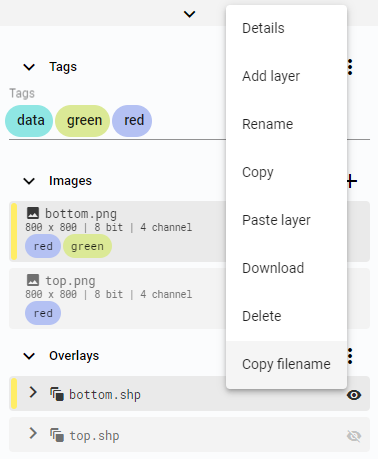Click the yellow marker bar on bottom.shp
The width and height of the screenshot is (378, 459).
[14, 393]
